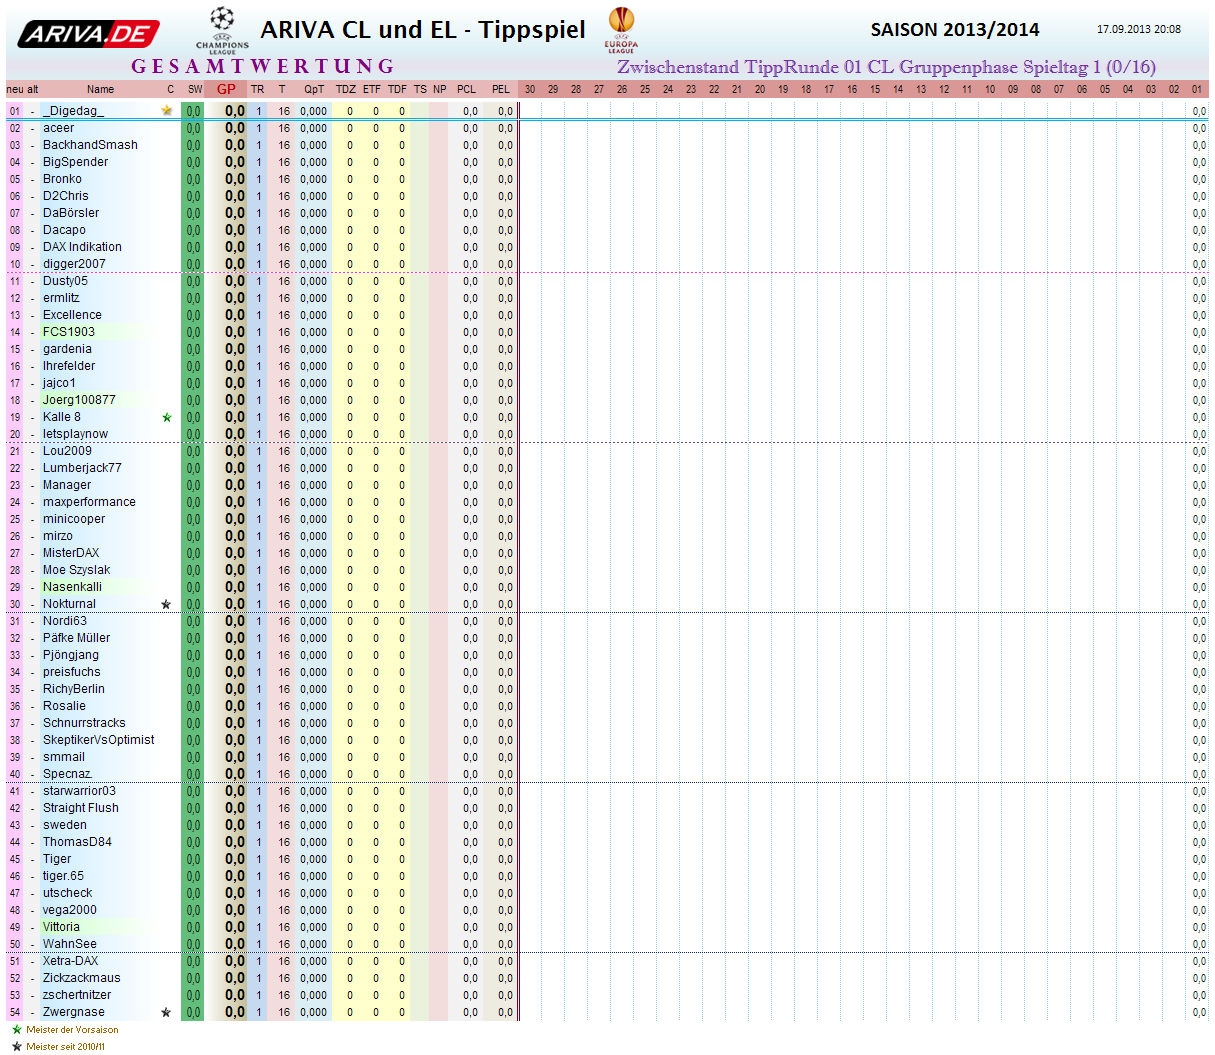Select player Zickzackmaus
This screenshot has height=1055, width=1215.
(x=81, y=978)
